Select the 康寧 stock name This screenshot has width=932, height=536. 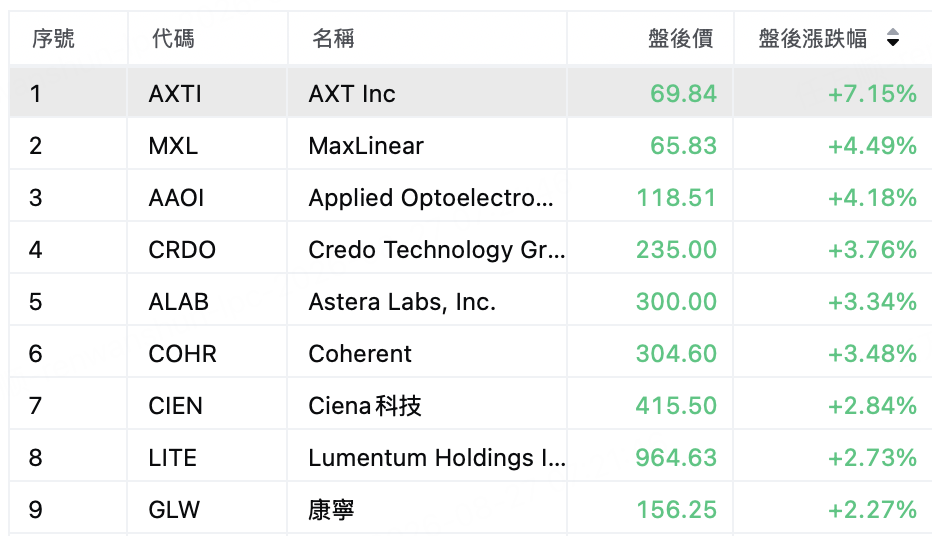coord(331,510)
